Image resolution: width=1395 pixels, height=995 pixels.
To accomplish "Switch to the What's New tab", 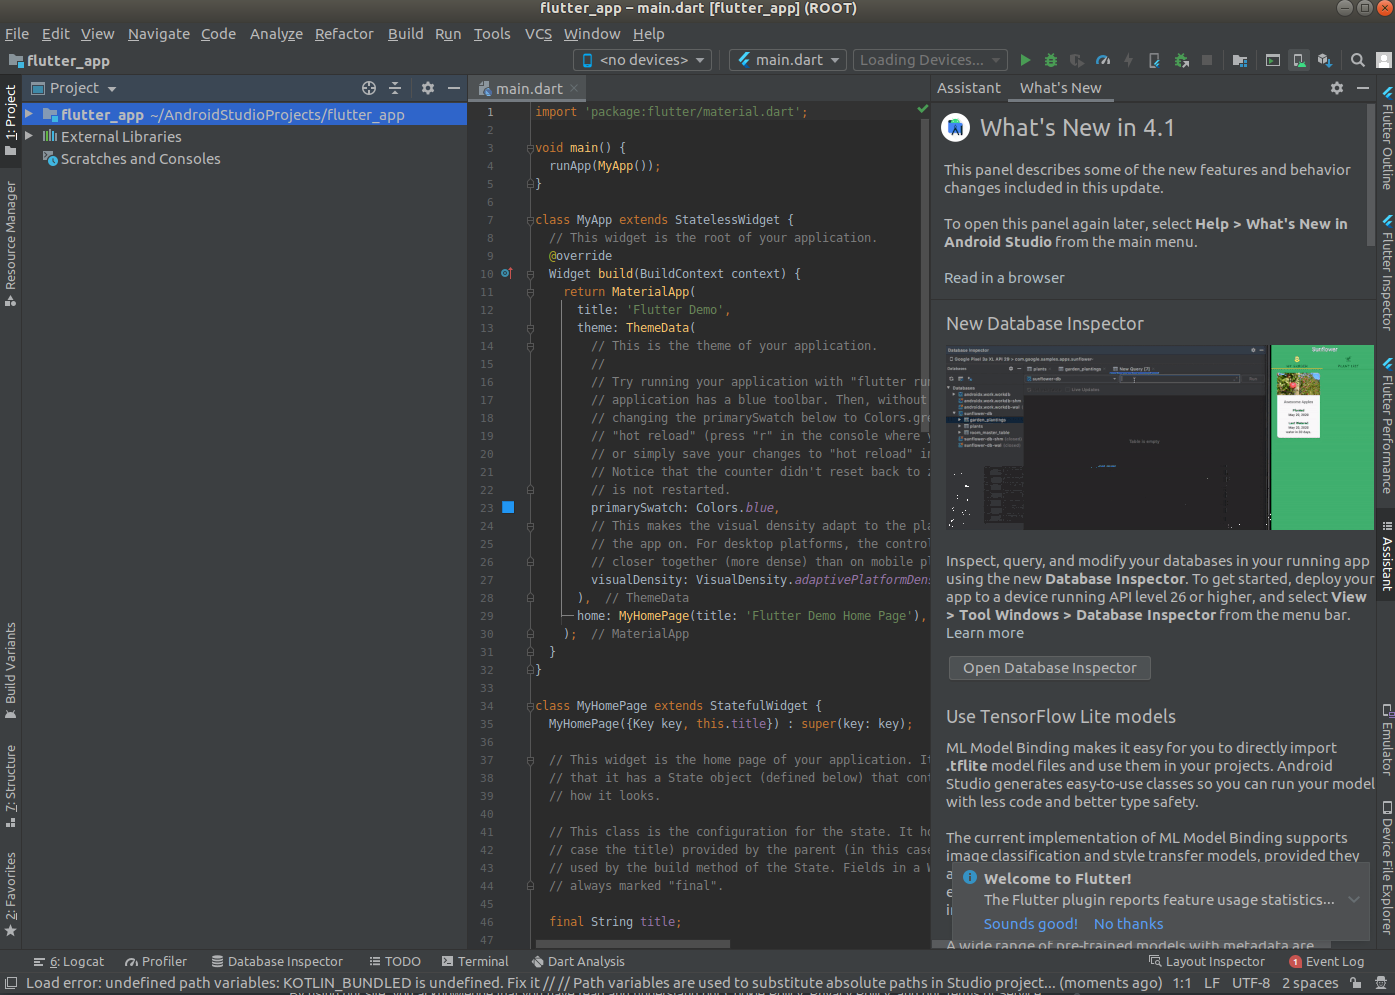I will (1060, 88).
